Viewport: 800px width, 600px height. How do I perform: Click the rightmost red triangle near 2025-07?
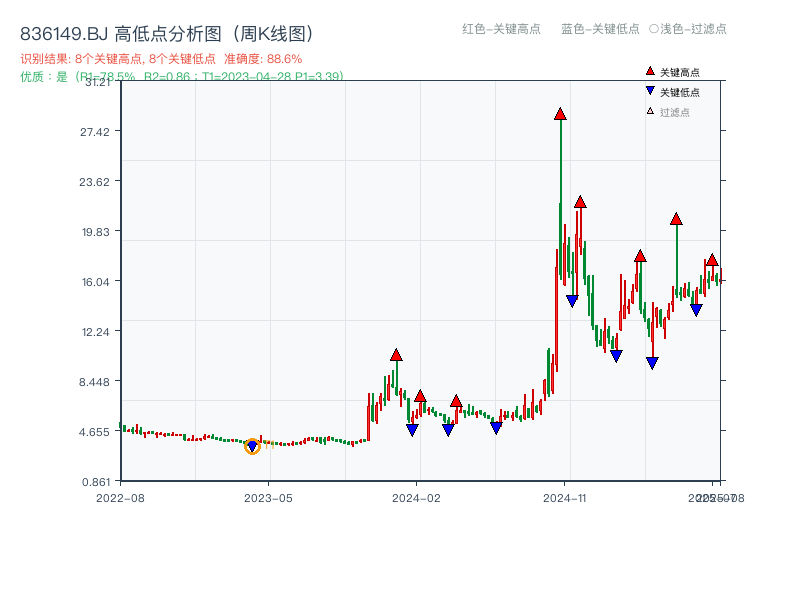712,260
